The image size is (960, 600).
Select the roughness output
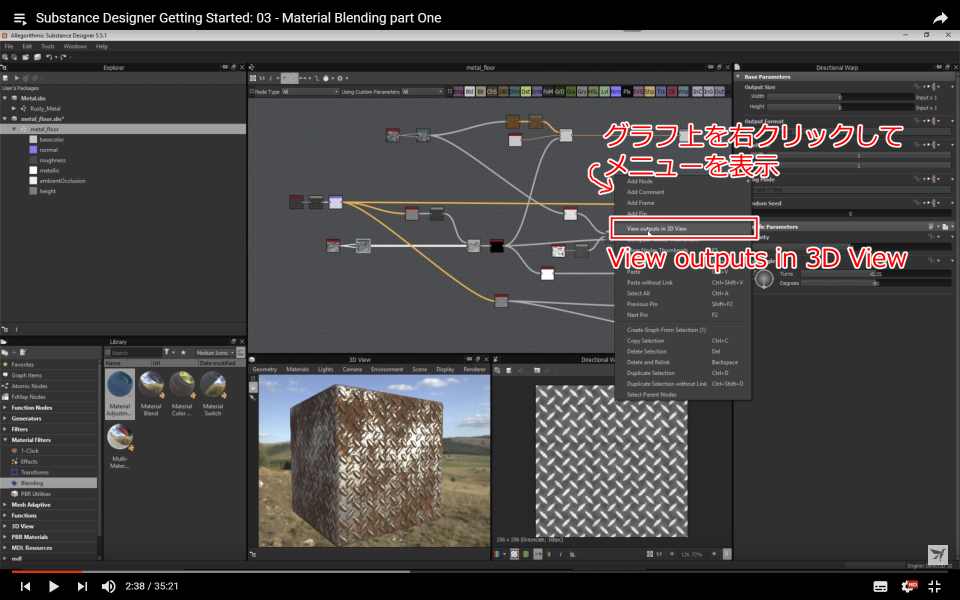(52, 160)
